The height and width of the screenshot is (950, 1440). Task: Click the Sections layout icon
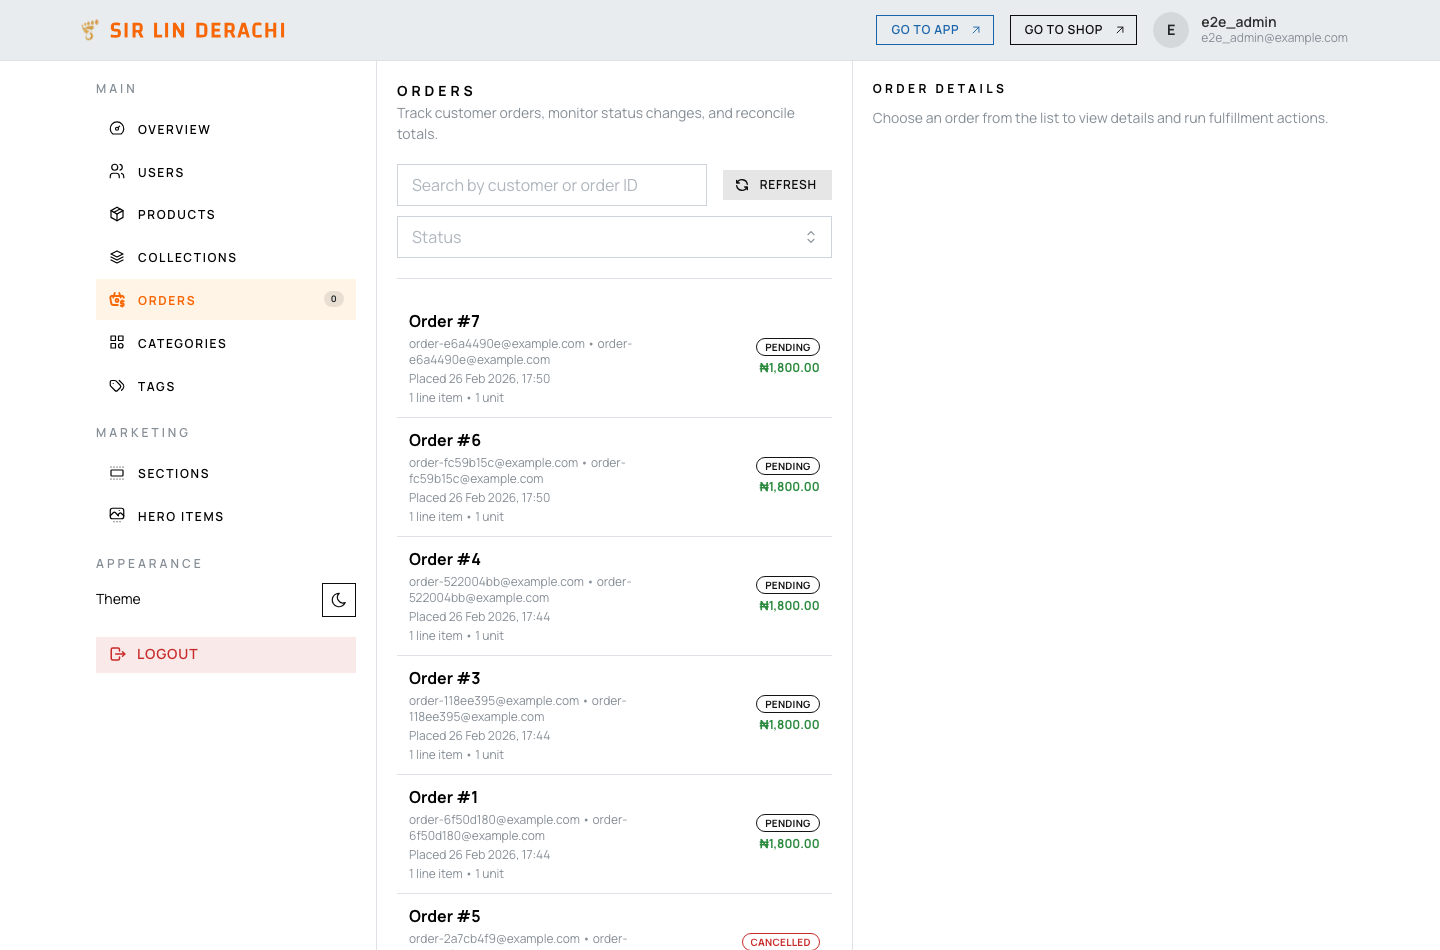tap(117, 473)
